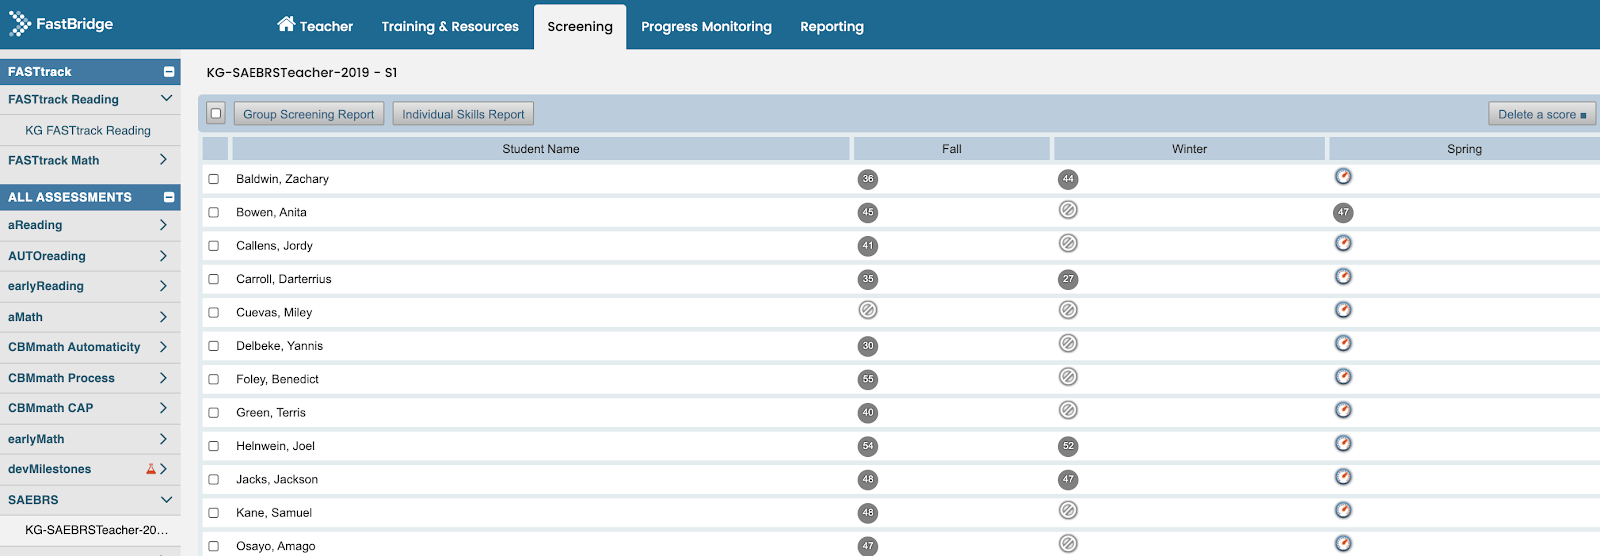This screenshot has height=556, width=1600.
Task: Check the box for Baldwin, Zachary
Action: (x=213, y=179)
